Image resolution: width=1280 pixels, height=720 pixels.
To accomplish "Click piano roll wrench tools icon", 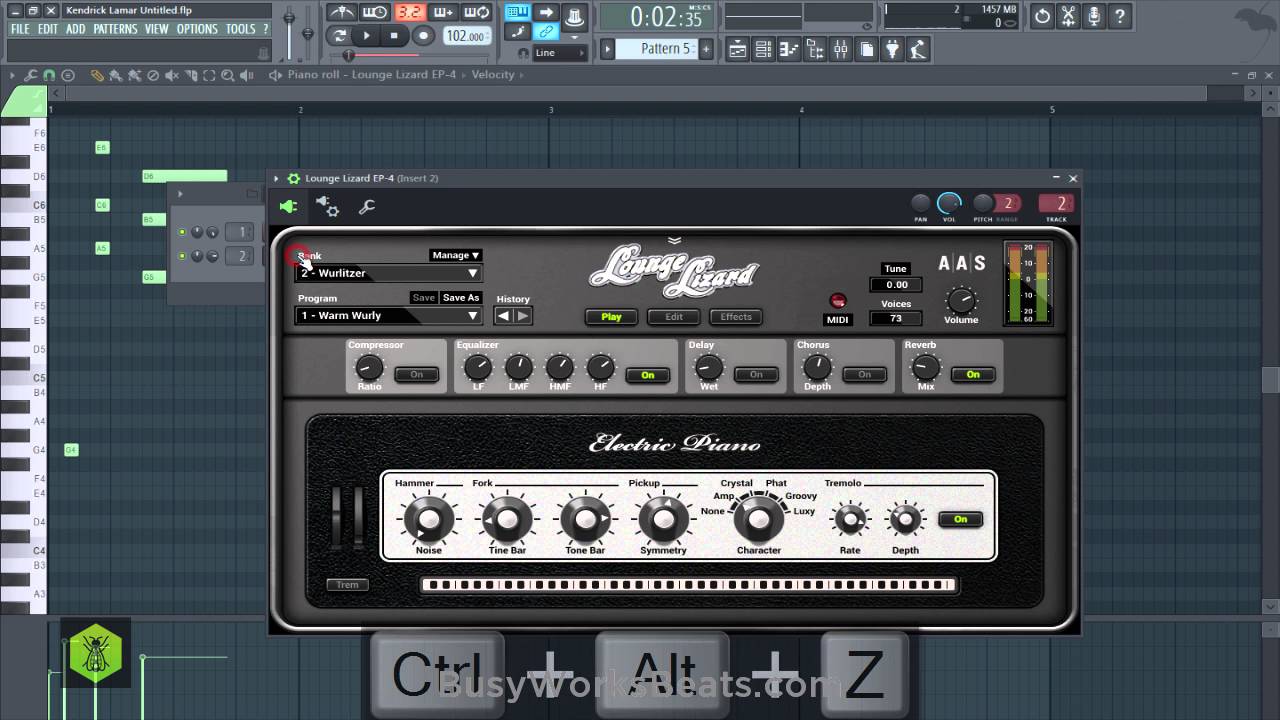I will [x=30, y=75].
